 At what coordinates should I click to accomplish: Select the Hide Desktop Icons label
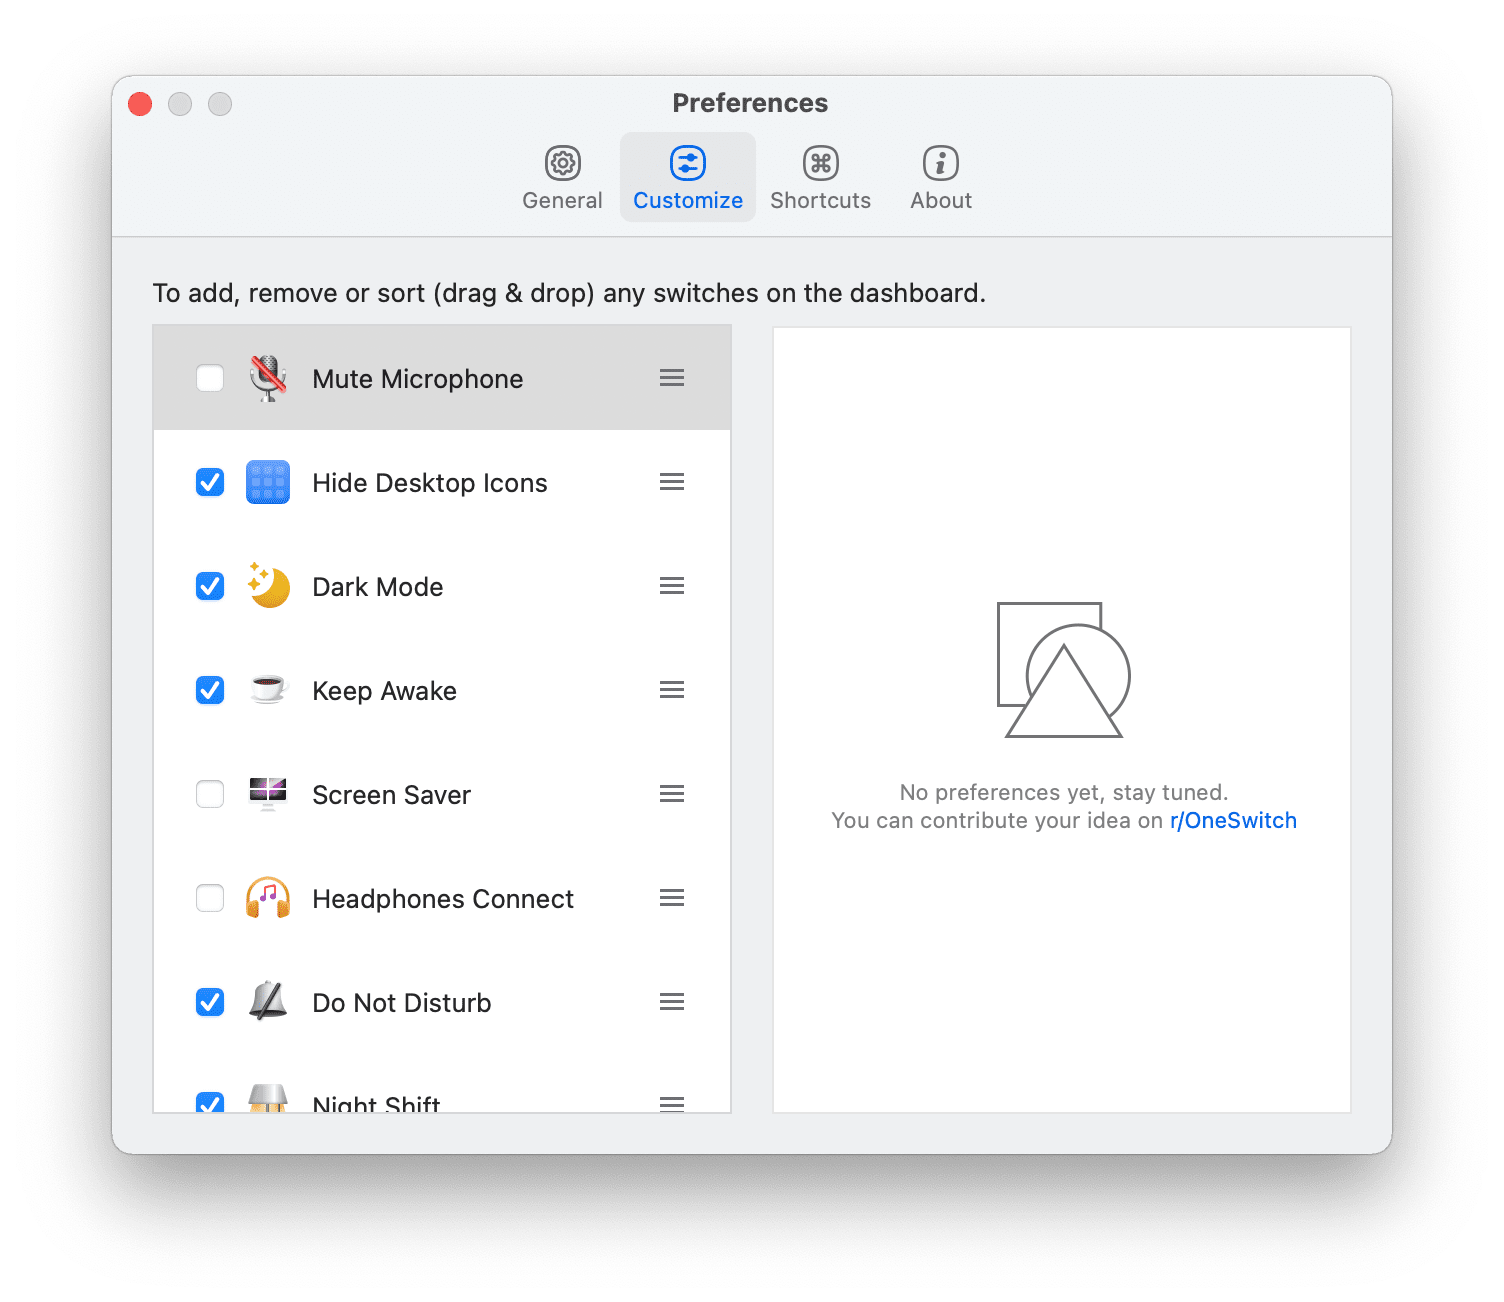(430, 483)
